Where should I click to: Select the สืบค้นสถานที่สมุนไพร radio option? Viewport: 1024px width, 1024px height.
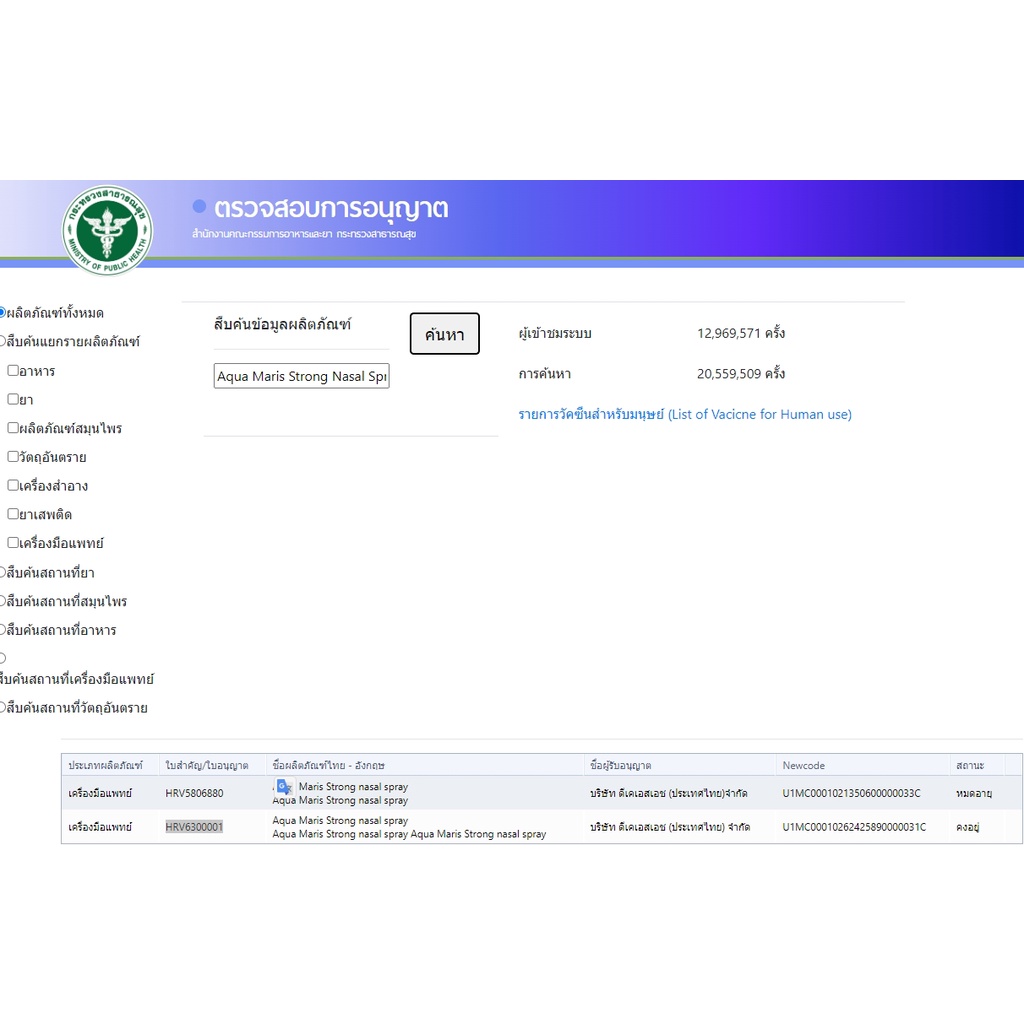(2, 601)
